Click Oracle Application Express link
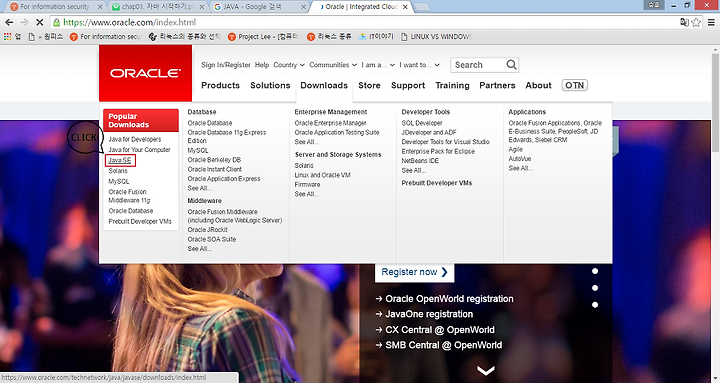720x383 pixels. pos(224,179)
